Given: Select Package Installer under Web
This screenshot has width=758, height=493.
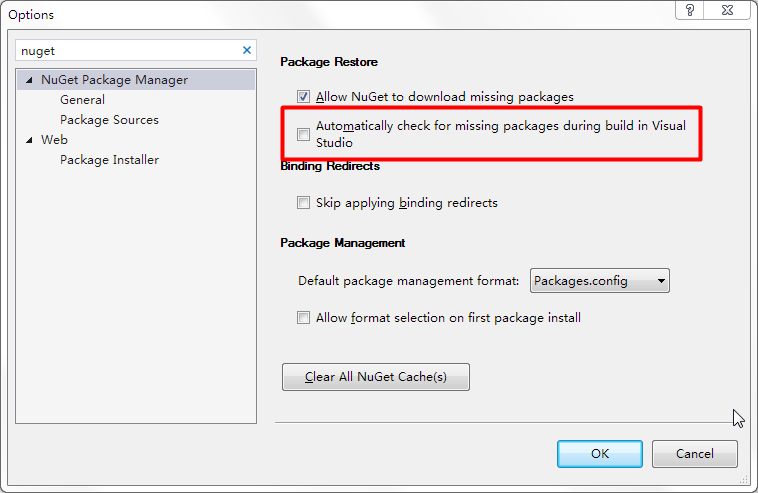Looking at the screenshot, I should point(109,160).
